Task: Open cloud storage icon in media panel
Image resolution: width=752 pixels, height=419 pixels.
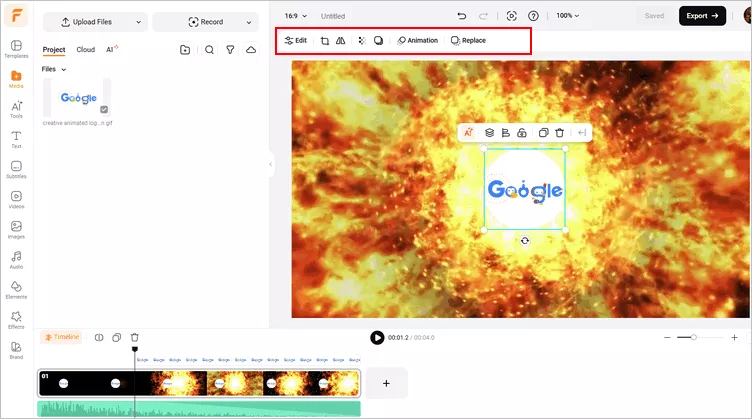Action: pos(251,49)
